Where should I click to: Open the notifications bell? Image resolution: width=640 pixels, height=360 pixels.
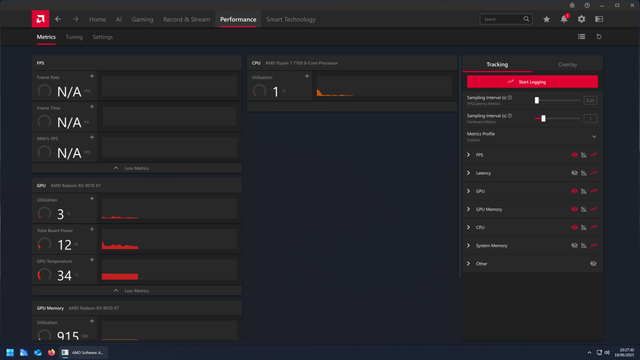pos(564,19)
